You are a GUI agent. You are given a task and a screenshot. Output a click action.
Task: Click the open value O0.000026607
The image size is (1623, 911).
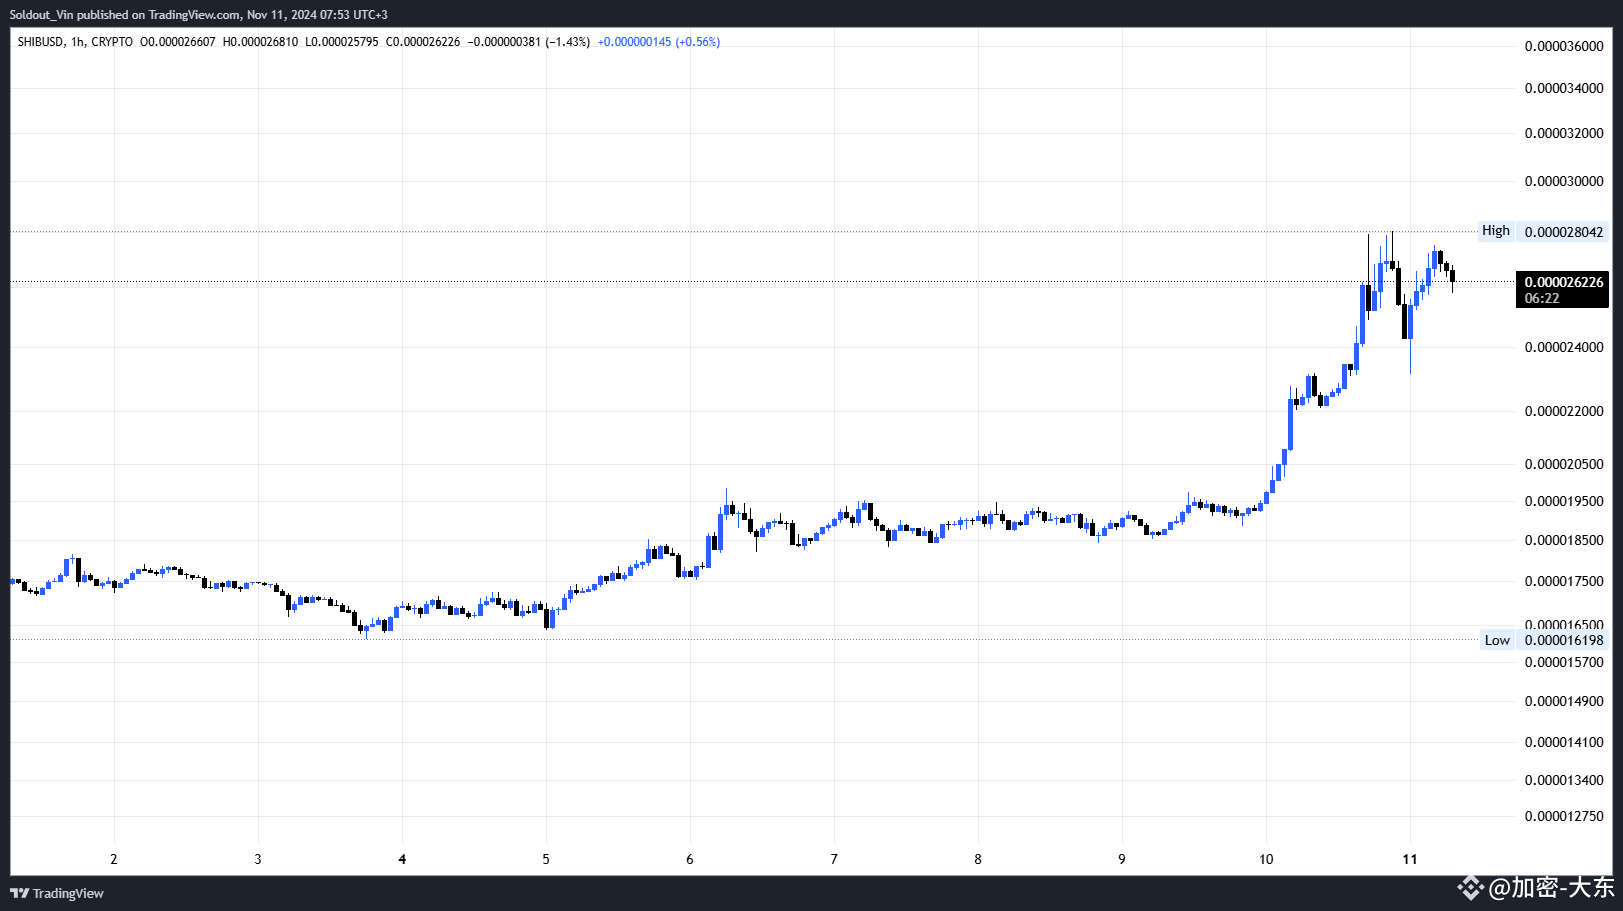(x=178, y=42)
